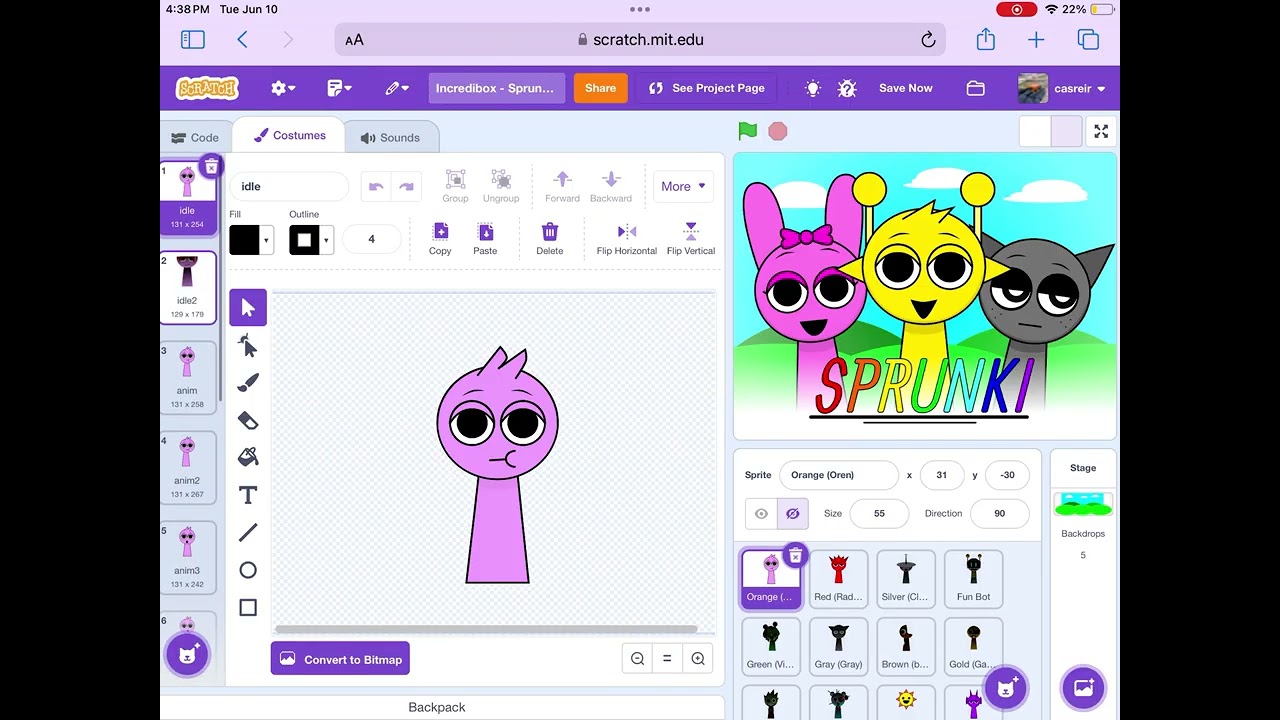This screenshot has height=720, width=1280.
Task: Click Convert to Bitmap
Action: tap(340, 659)
